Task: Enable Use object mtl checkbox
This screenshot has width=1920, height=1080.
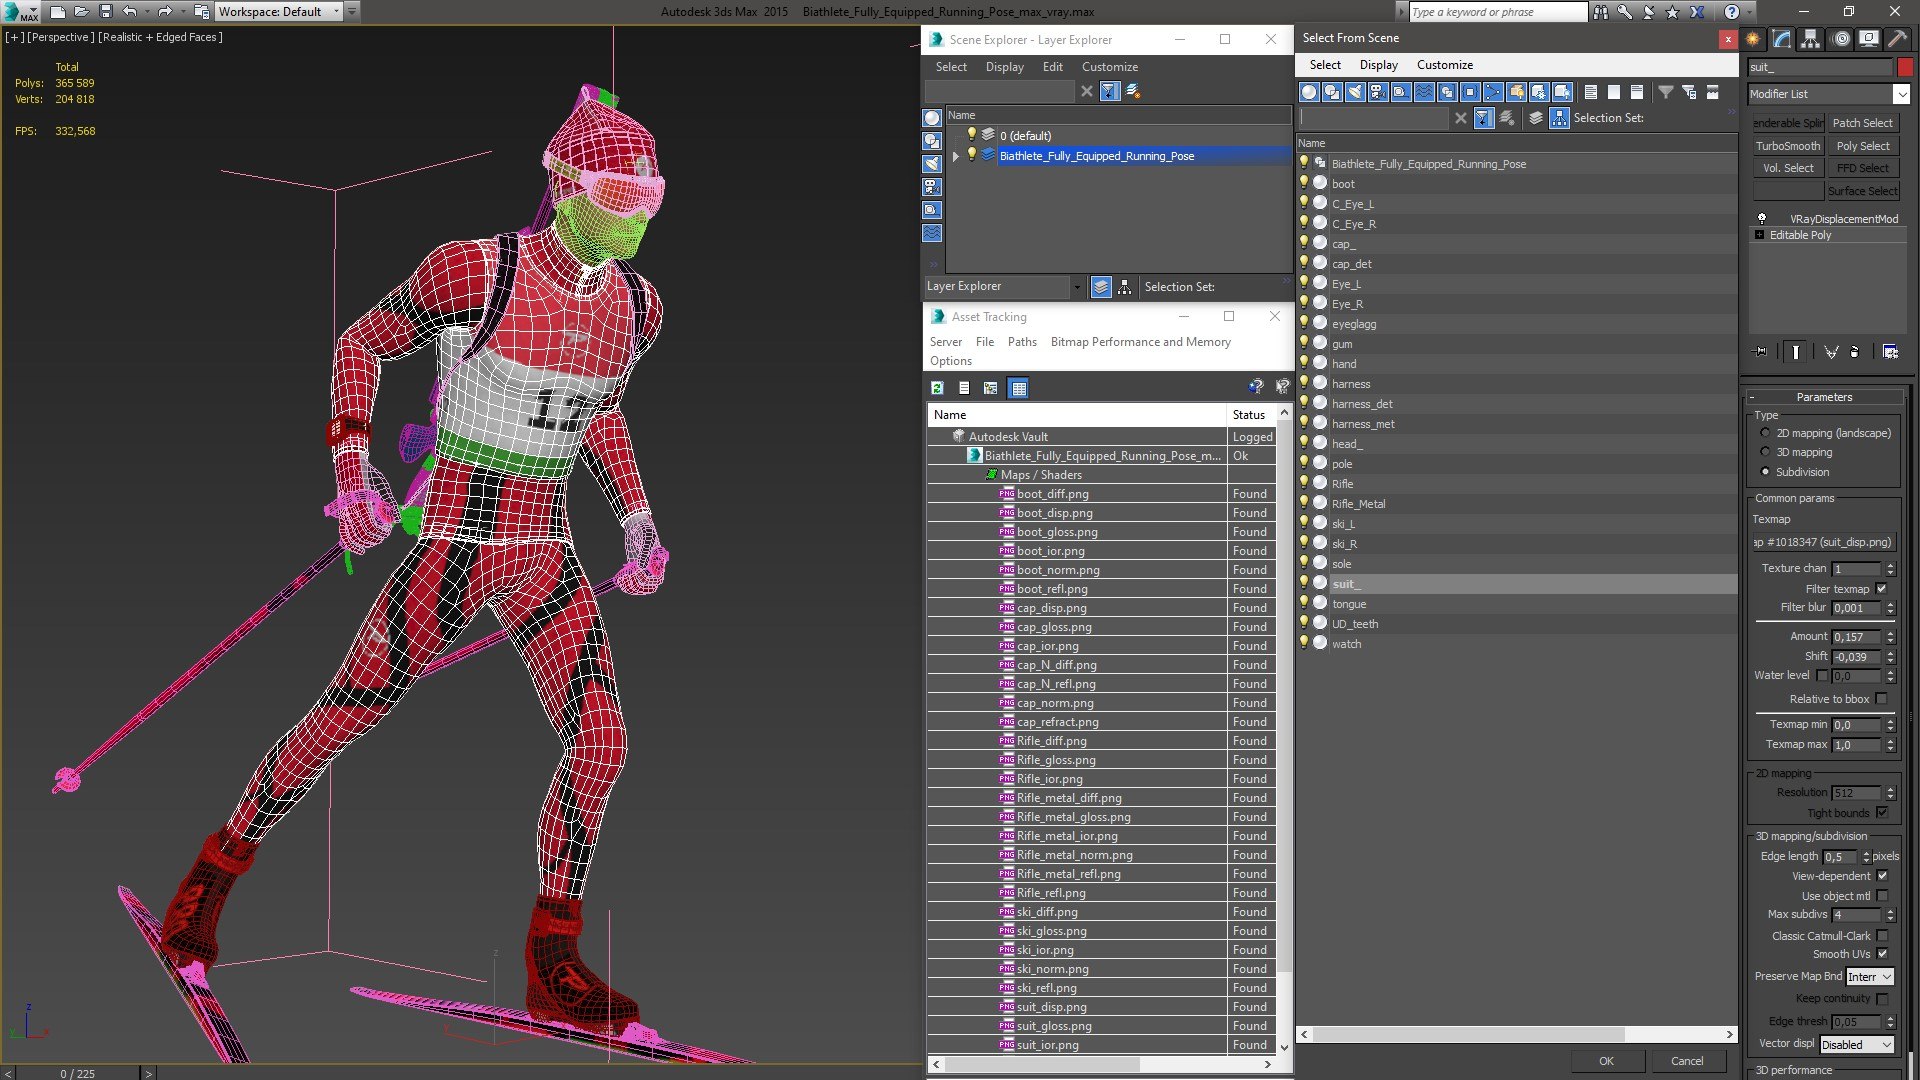Action: (1882, 896)
